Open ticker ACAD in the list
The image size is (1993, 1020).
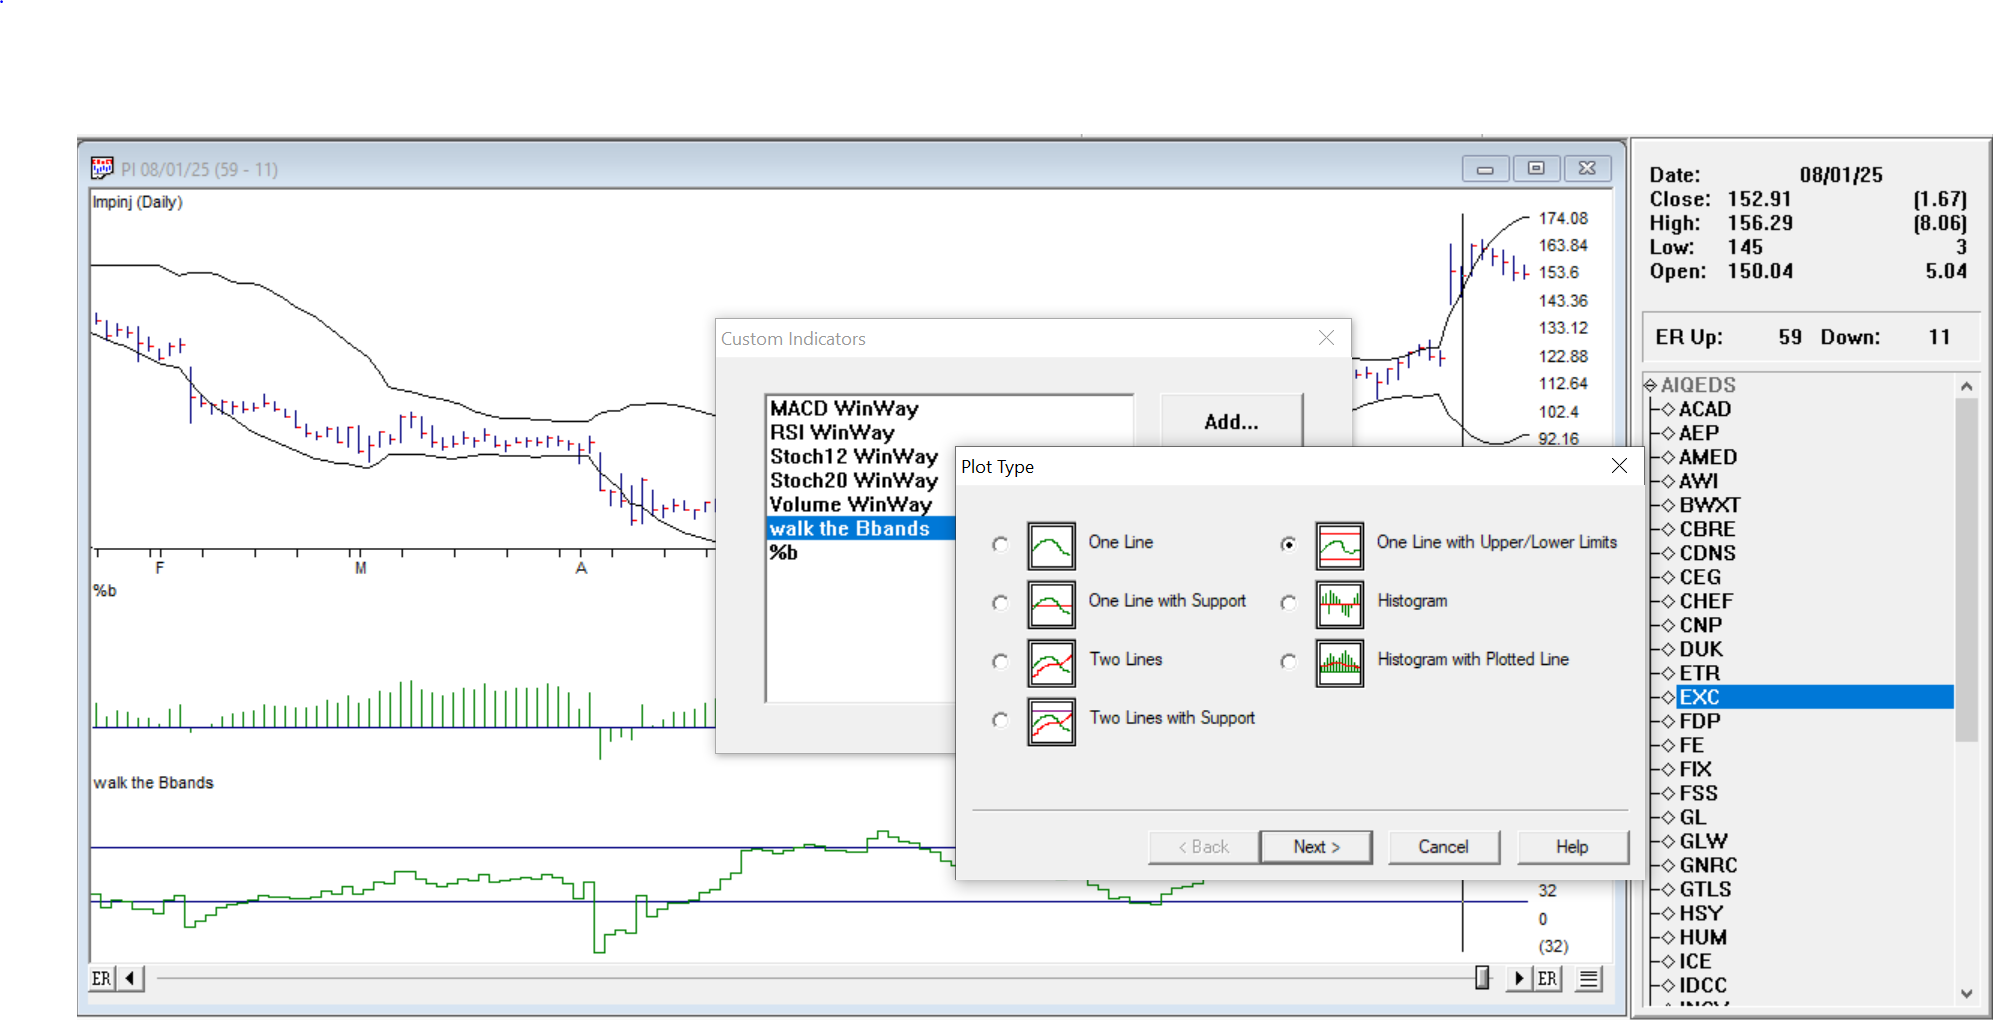pos(1704,409)
